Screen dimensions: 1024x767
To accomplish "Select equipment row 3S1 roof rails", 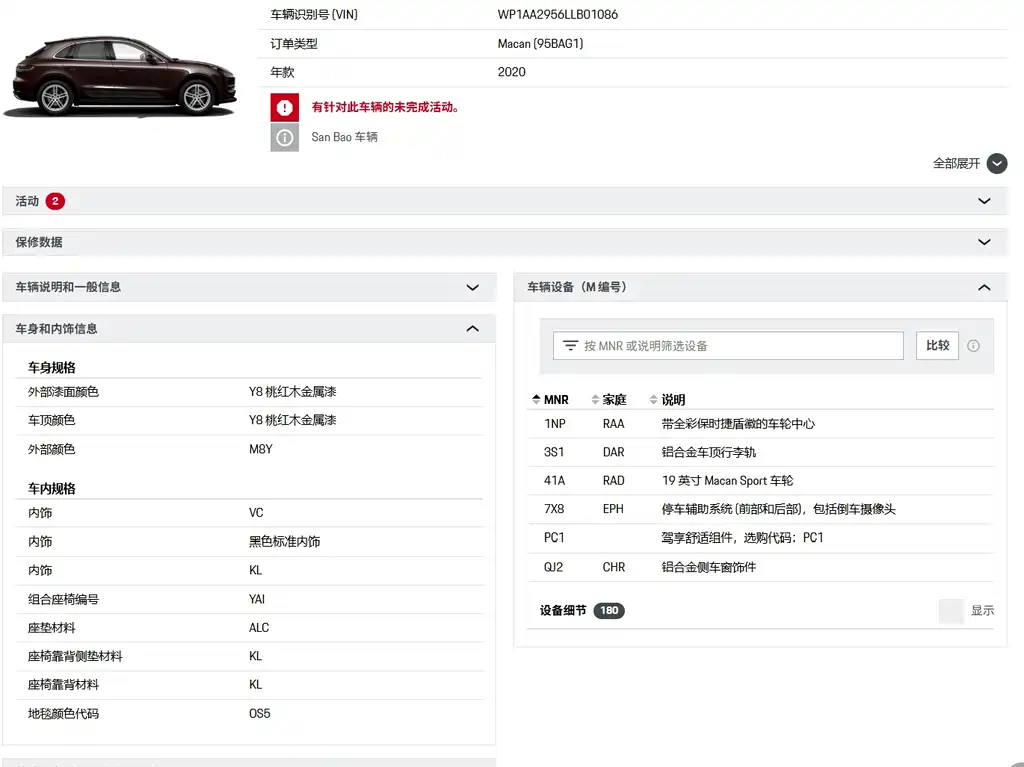I will [x=760, y=452].
